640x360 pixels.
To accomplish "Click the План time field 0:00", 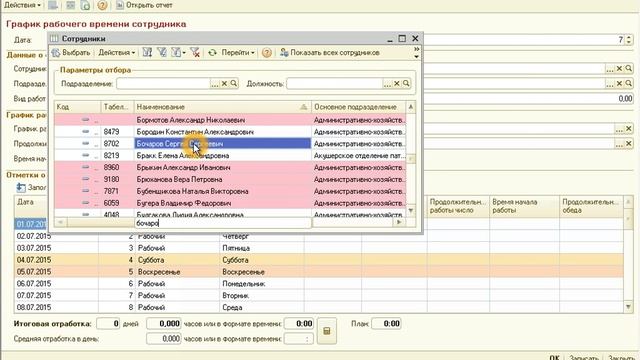I will click(387, 324).
